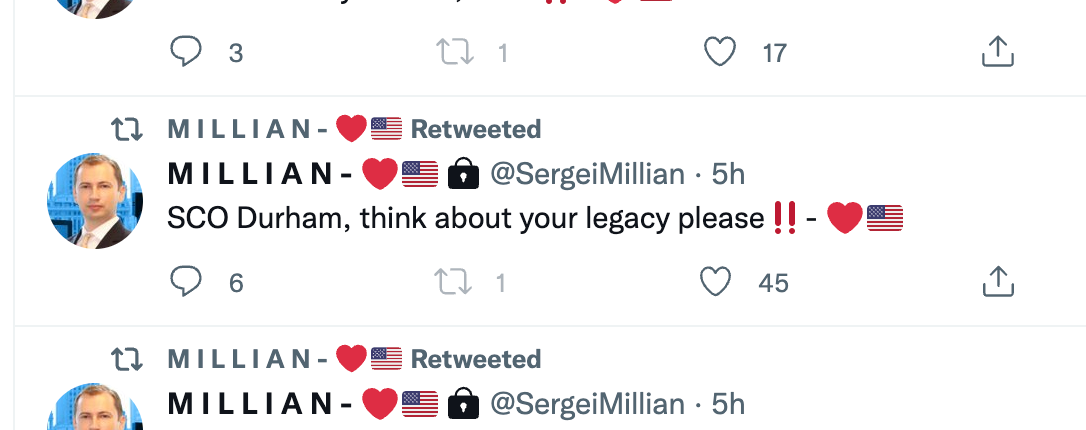Image resolution: width=1086 pixels, height=430 pixels.
Task: Click 'Retweeted' label above SCO Durham tweet
Action: tap(476, 129)
